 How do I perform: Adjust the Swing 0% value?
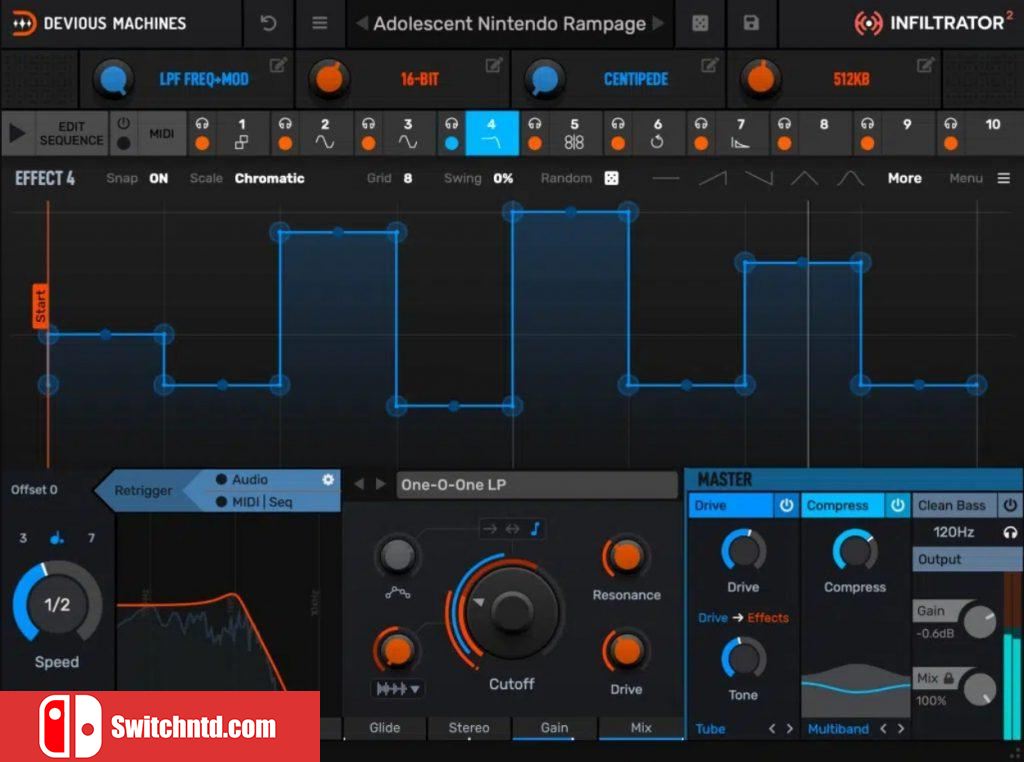point(503,178)
